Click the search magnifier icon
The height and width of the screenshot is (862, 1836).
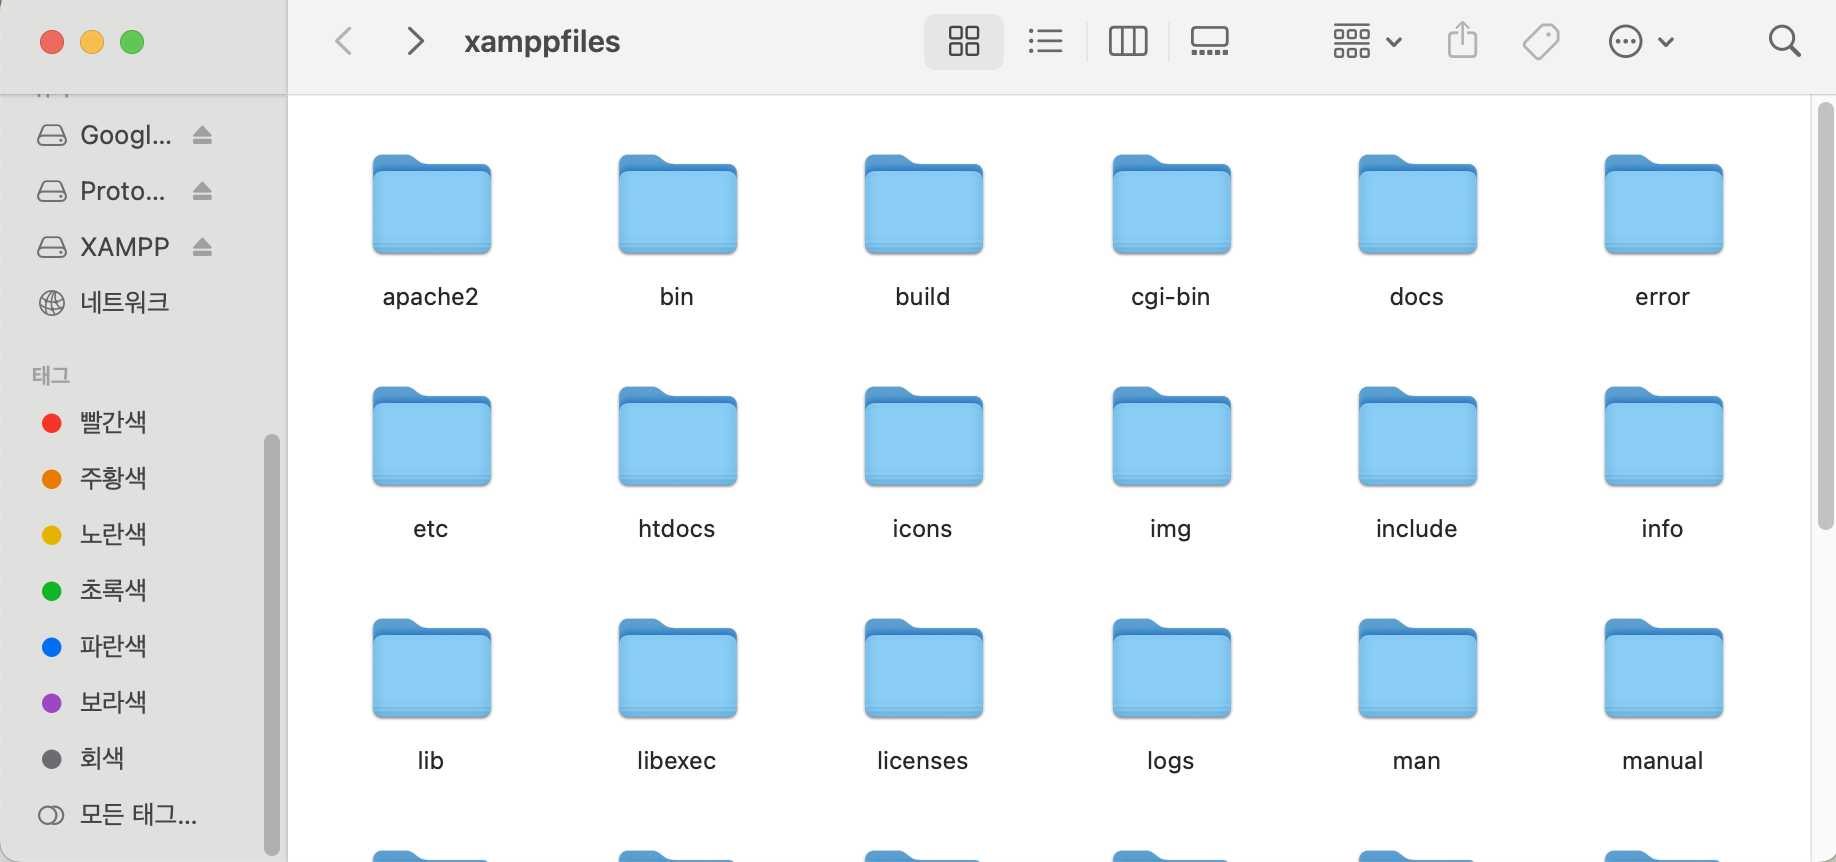[1784, 42]
